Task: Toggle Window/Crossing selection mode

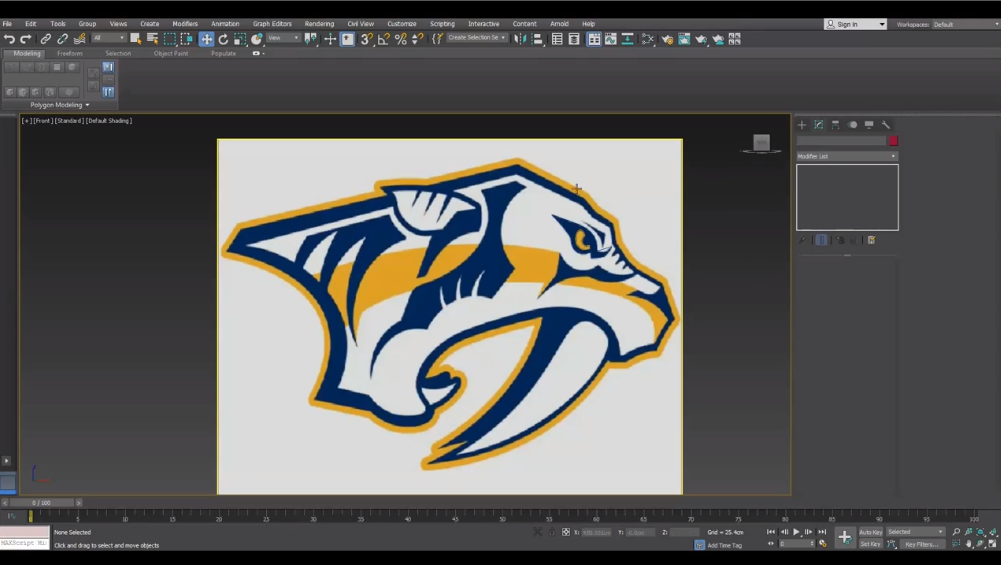Action: [x=186, y=39]
